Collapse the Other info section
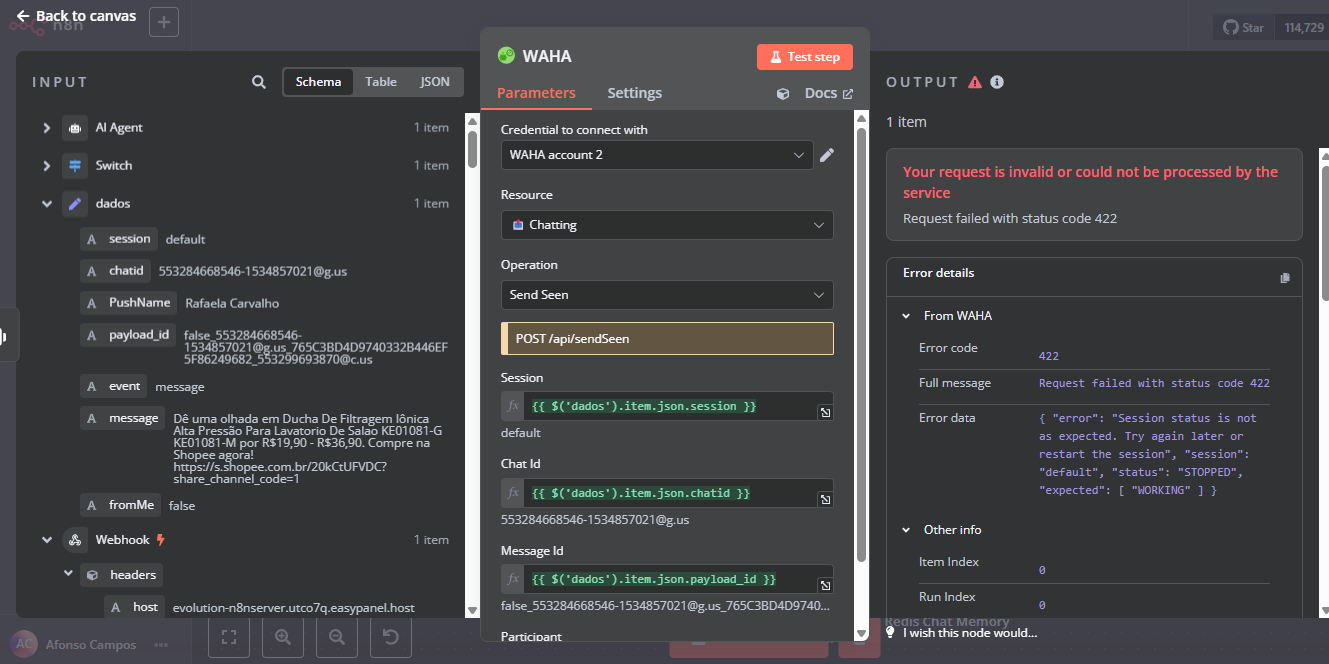 906,530
